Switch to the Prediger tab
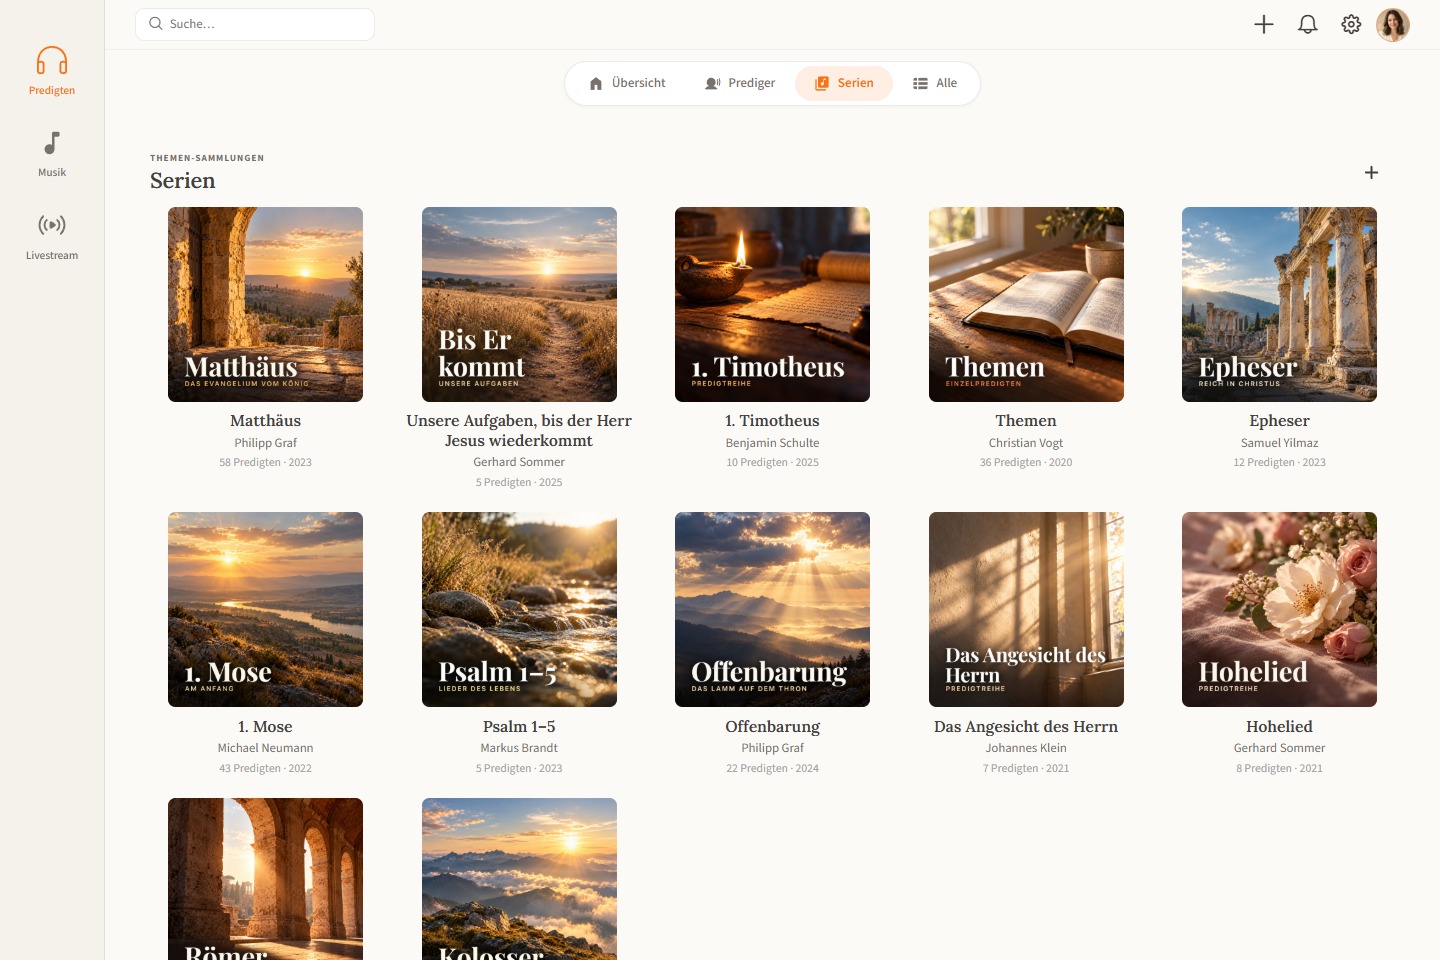The image size is (1440, 960). tap(740, 83)
